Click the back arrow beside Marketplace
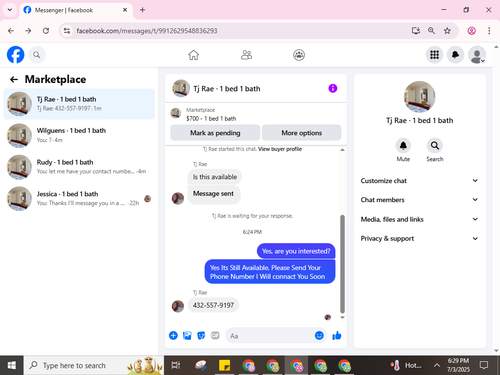The width and height of the screenshot is (500, 375). 14,79
